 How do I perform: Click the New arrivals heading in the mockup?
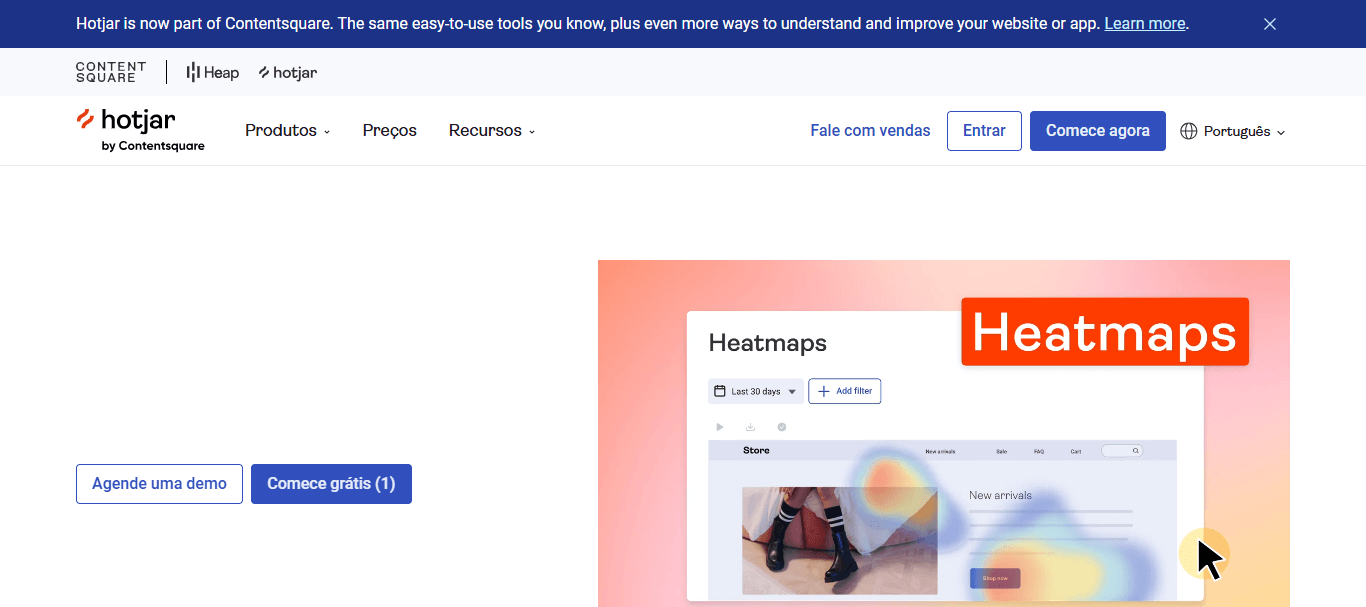point(1000,495)
